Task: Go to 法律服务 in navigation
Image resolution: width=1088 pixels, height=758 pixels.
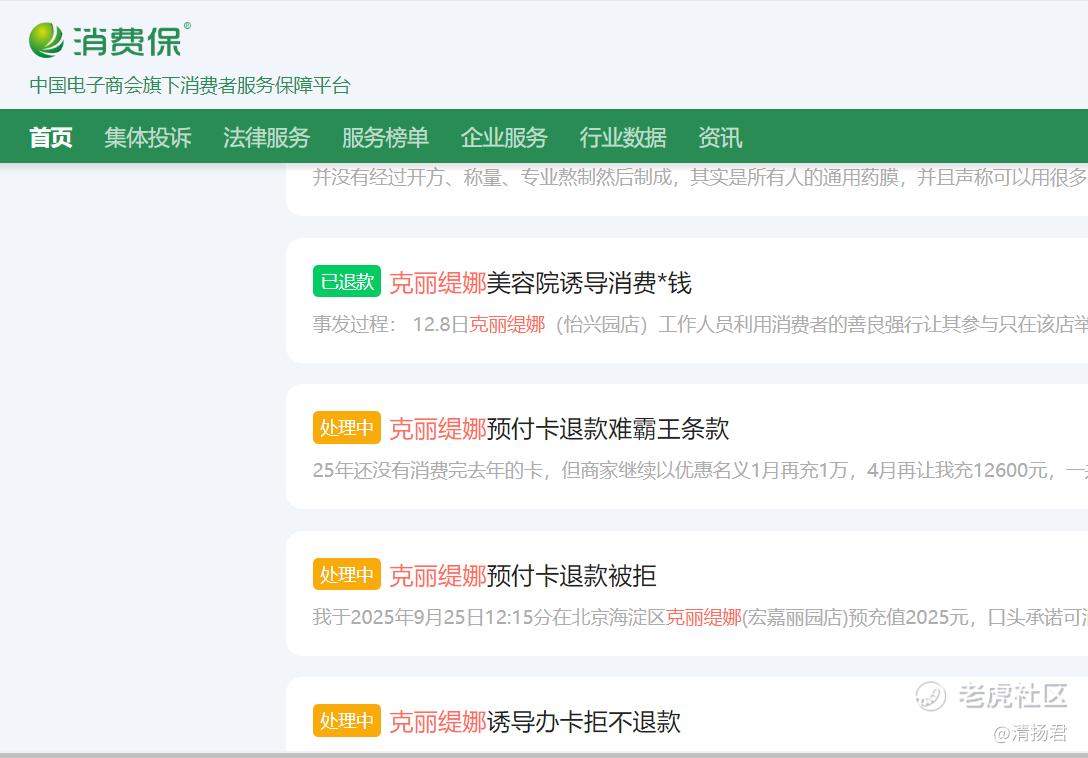Action: pyautogui.click(x=266, y=137)
